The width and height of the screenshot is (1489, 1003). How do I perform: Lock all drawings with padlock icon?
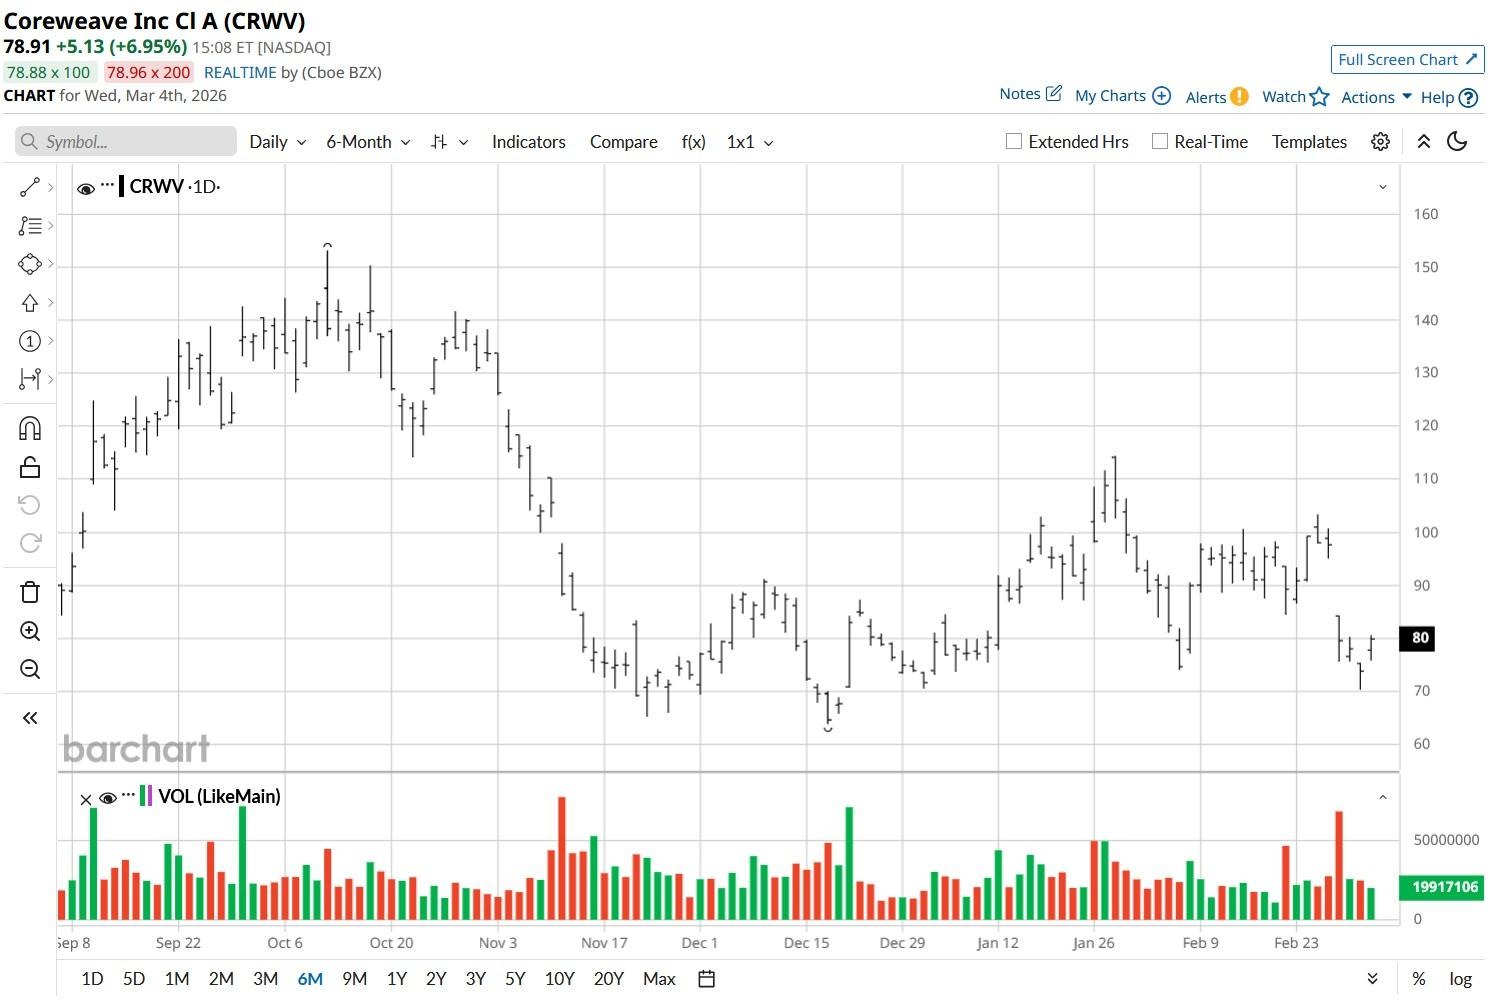coord(30,467)
